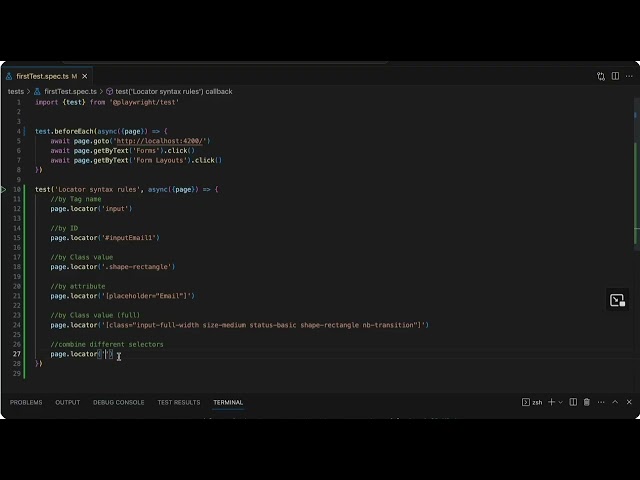The width and height of the screenshot is (640, 480).
Task: Click the '//by ID' comment line
Action: (64, 228)
